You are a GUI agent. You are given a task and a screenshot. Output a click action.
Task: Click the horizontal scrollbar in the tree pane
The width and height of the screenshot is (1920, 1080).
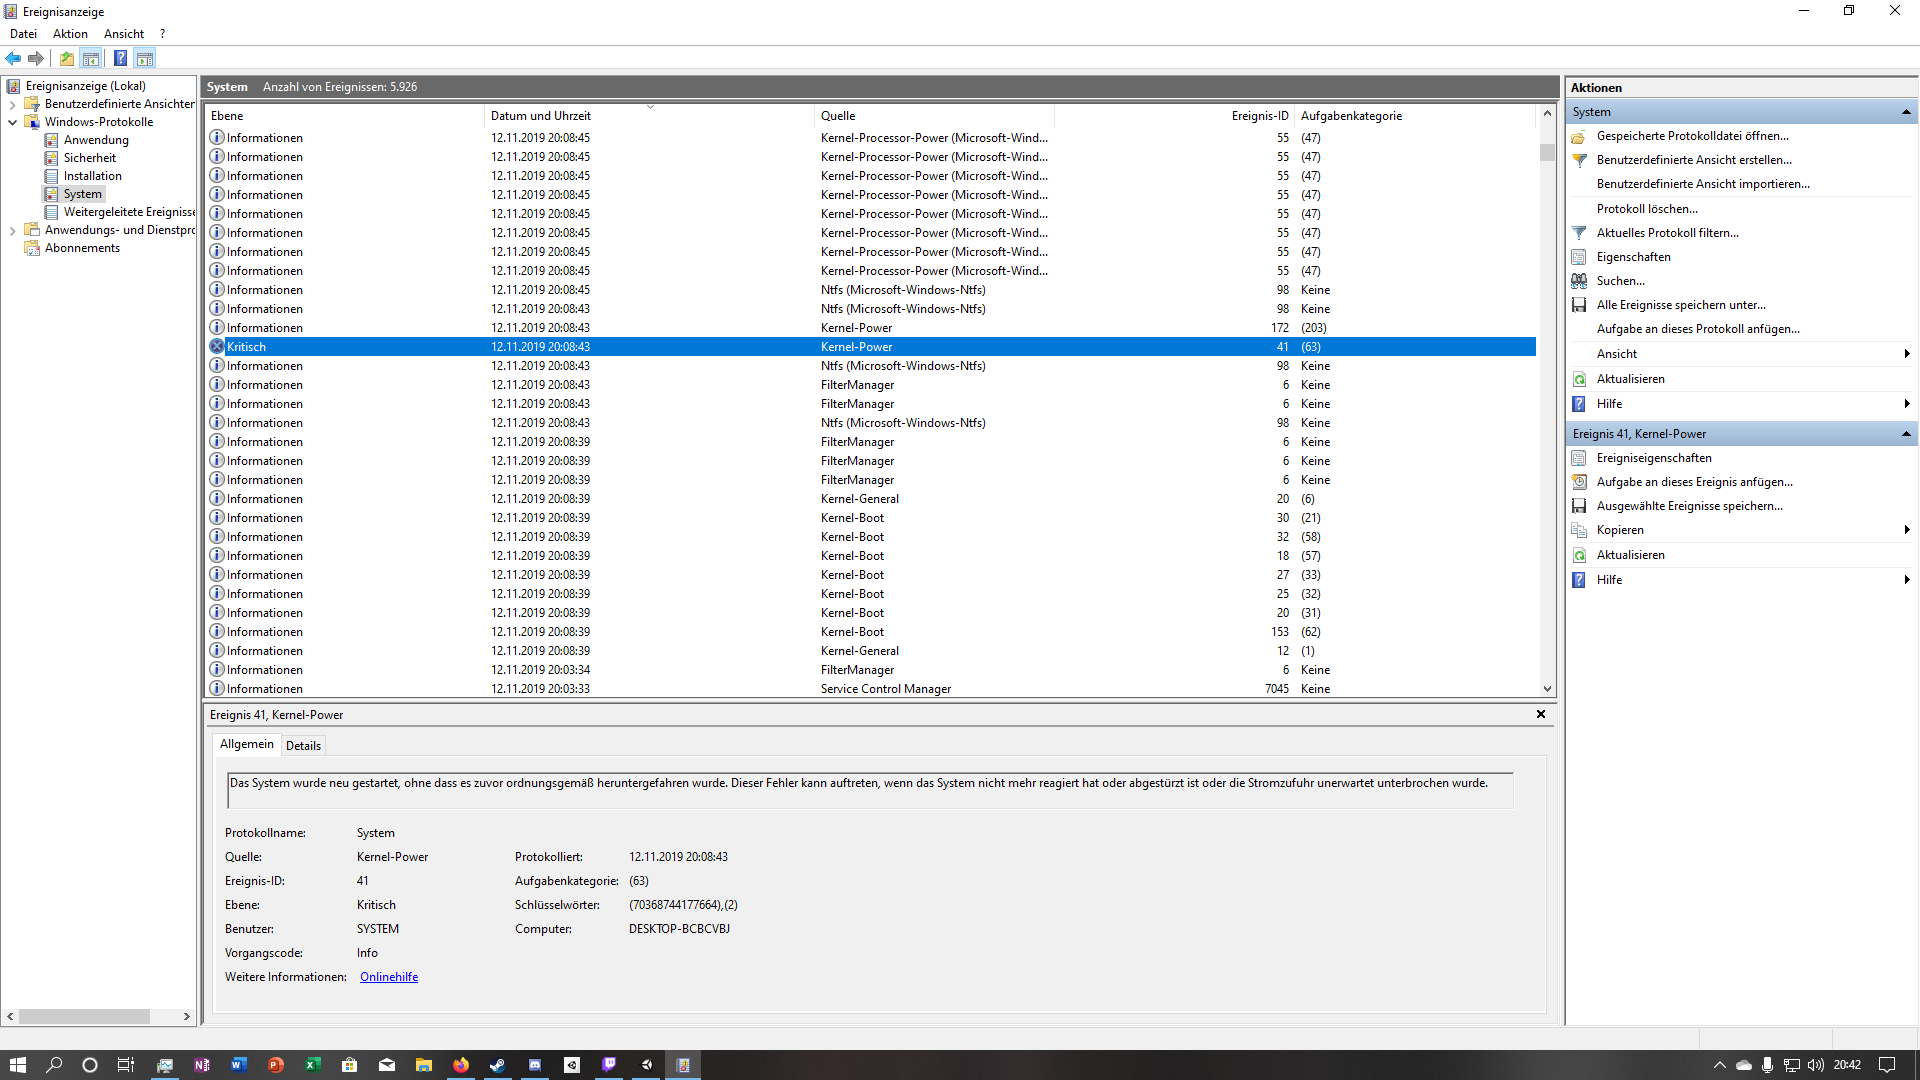click(x=84, y=1016)
